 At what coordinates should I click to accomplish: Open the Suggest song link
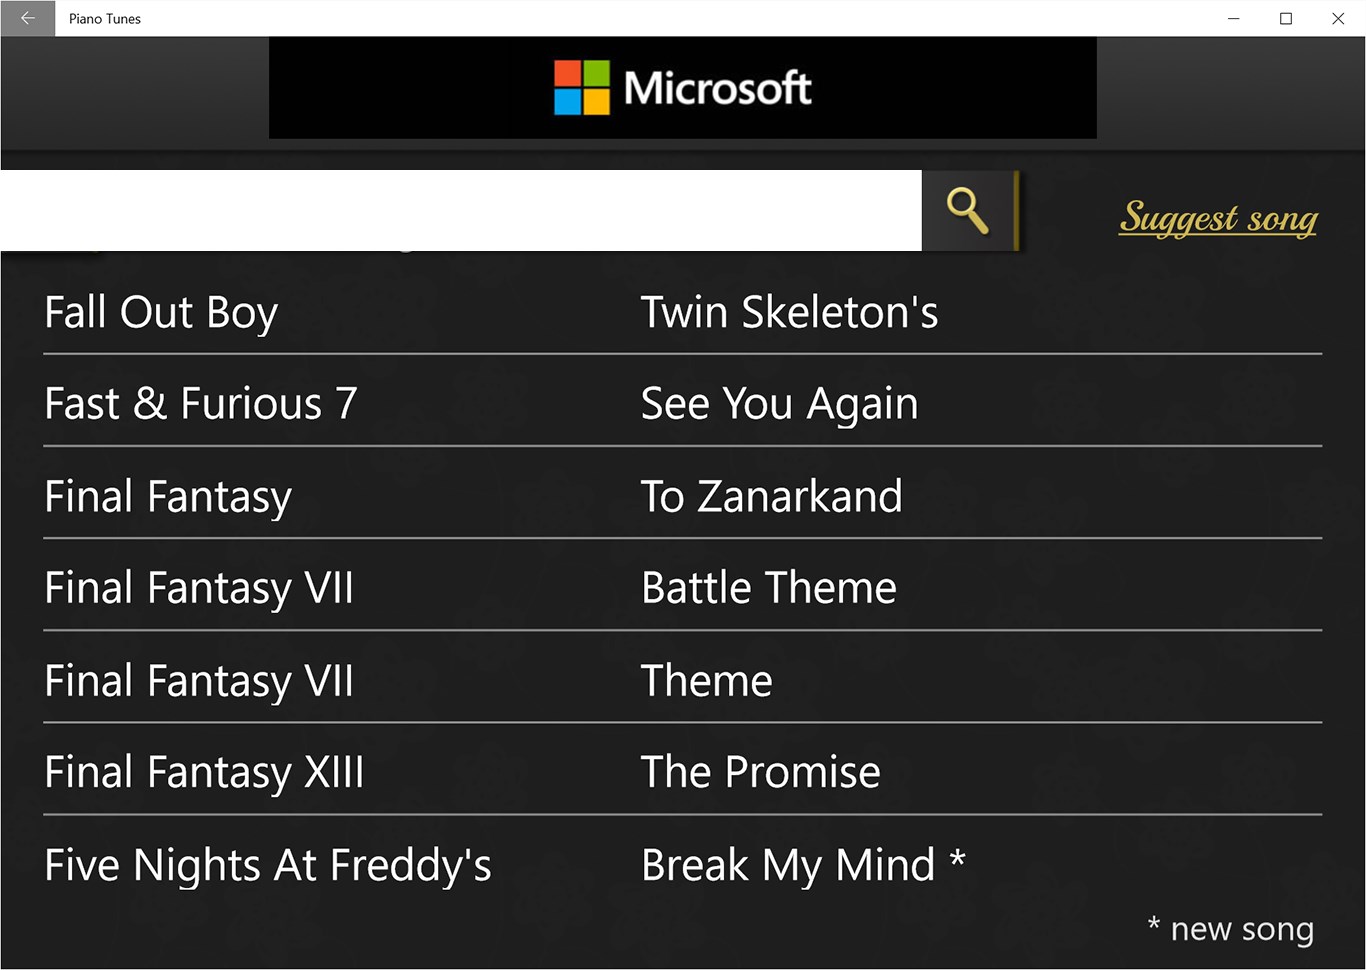1216,218
